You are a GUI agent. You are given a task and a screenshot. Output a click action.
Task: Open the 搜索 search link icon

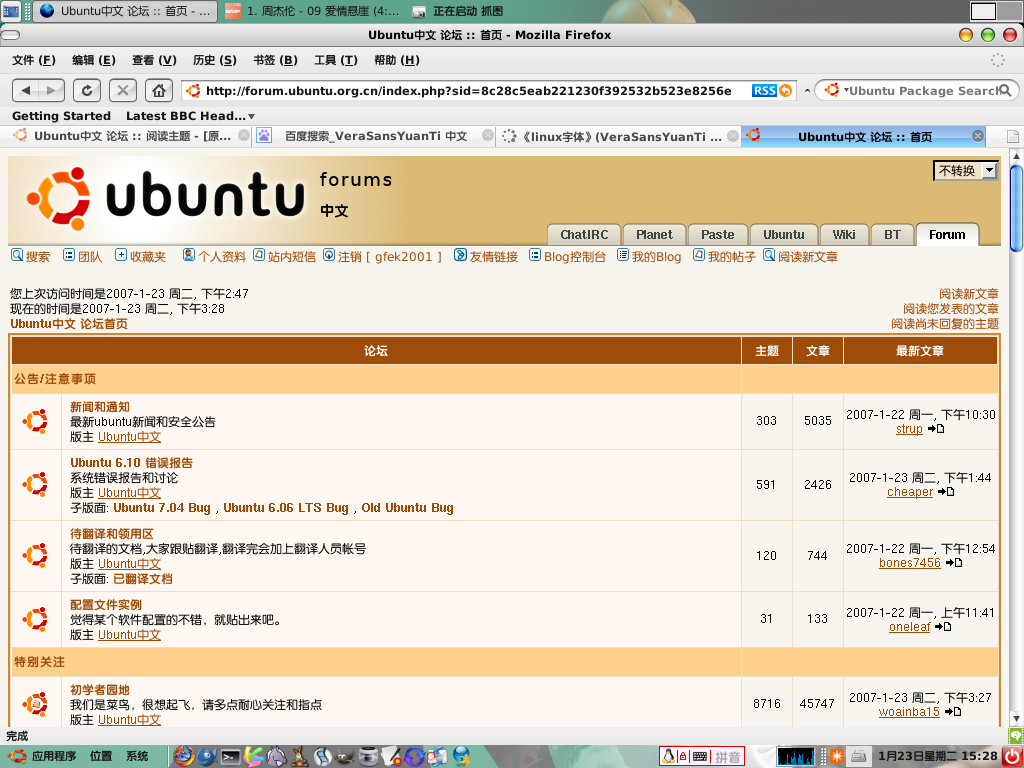[17, 255]
